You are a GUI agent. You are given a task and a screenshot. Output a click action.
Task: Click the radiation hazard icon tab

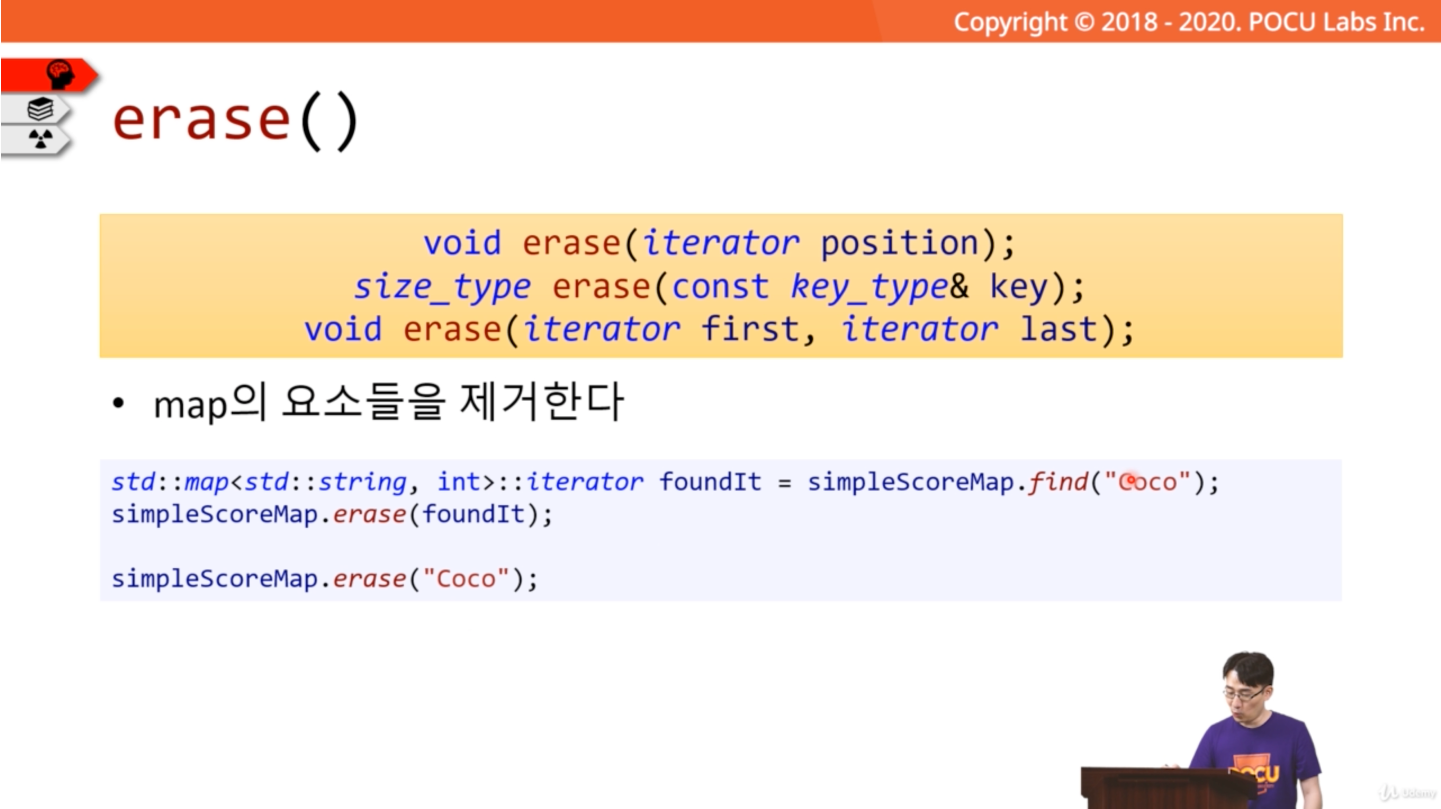tap(38, 140)
